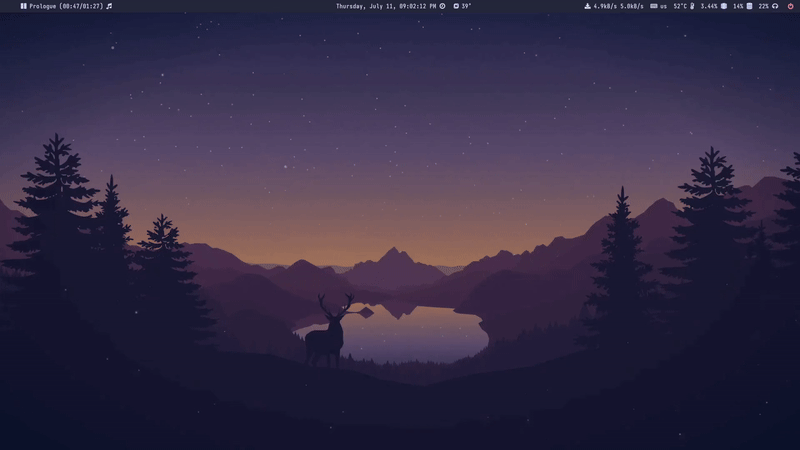The height and width of the screenshot is (450, 800).
Task: Click the headphones volume icon
Action: point(776,6)
